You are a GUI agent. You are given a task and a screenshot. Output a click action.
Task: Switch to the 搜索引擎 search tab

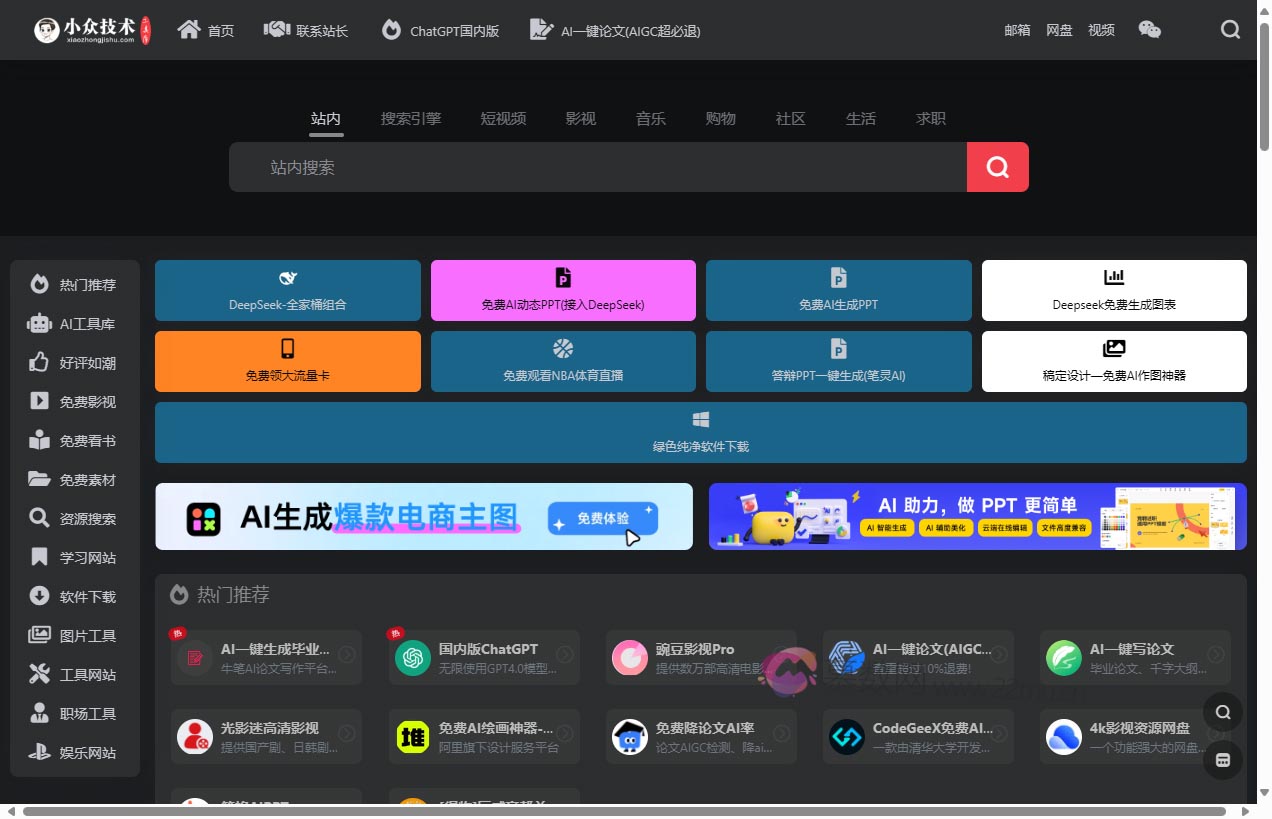coord(411,118)
